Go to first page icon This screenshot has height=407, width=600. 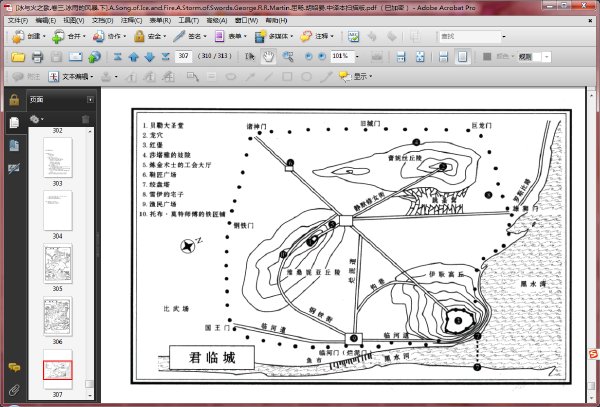[117, 57]
